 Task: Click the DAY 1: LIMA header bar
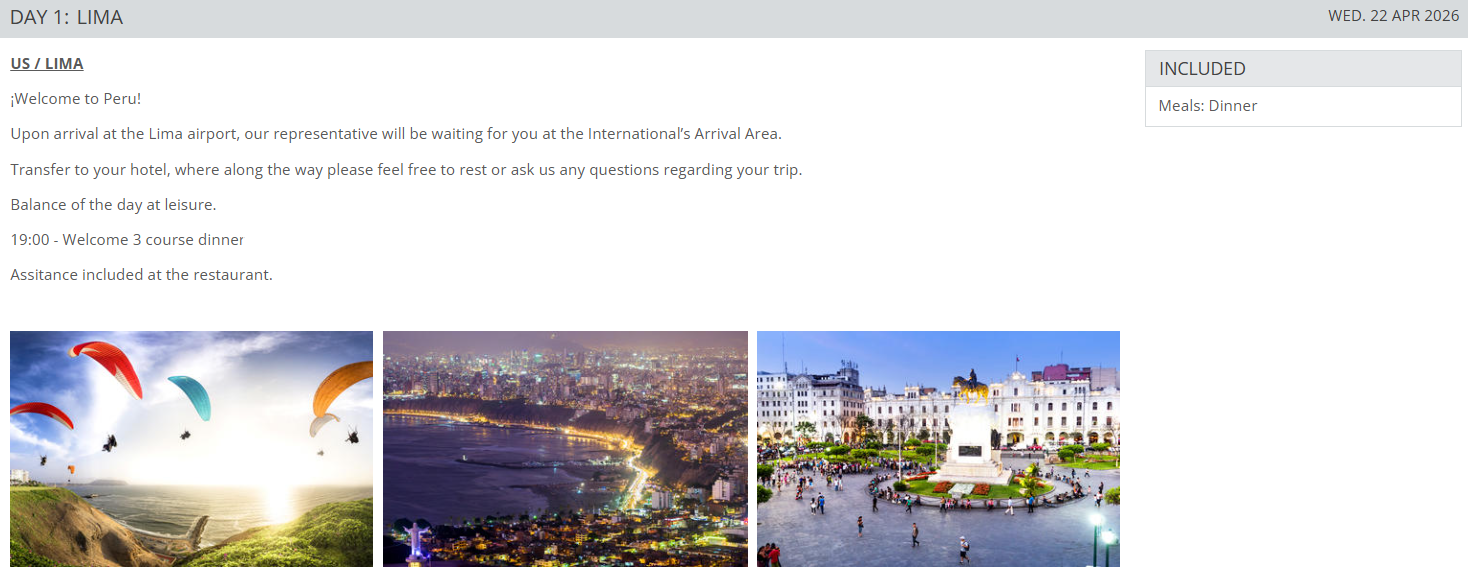734,18
